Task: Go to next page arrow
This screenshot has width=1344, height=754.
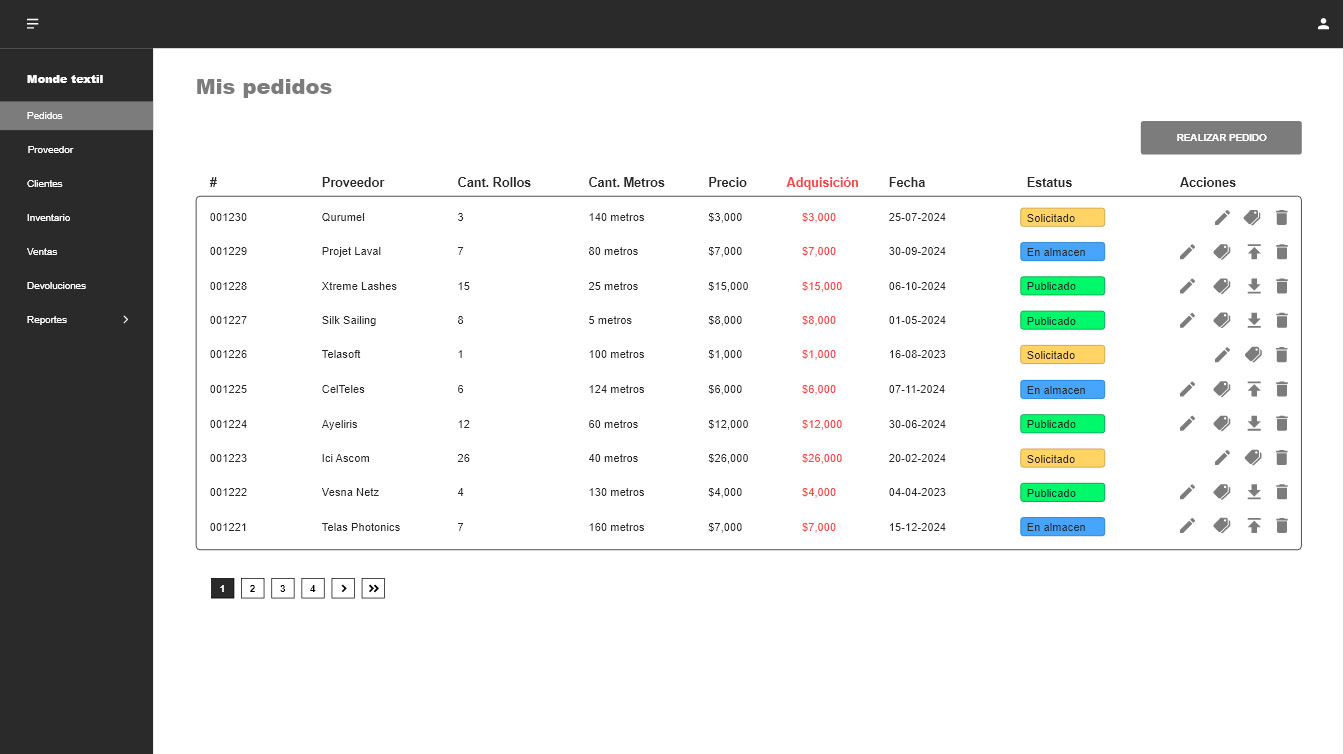Action: (x=343, y=588)
